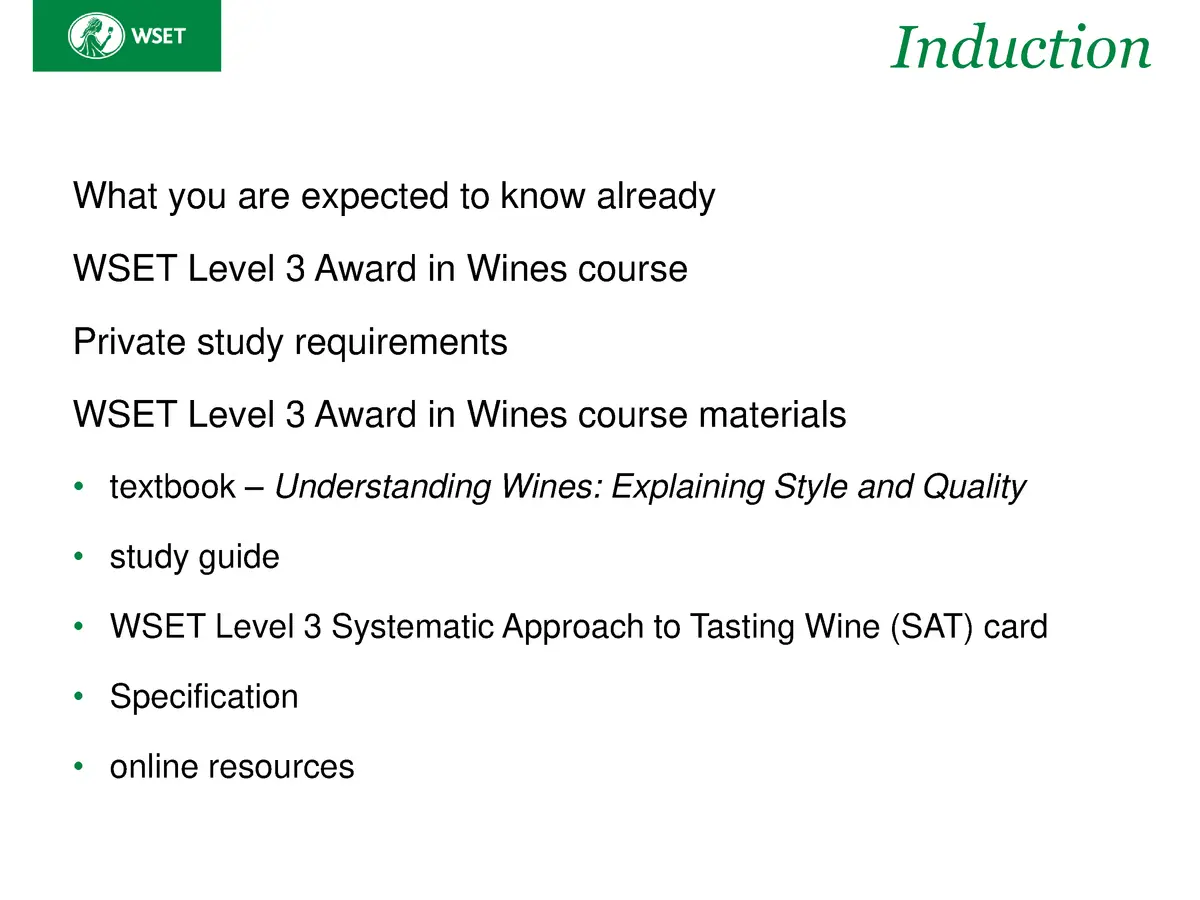Click the green bullet beside 'Specification'
Viewport: 1200px width, 900px height.
click(79, 698)
